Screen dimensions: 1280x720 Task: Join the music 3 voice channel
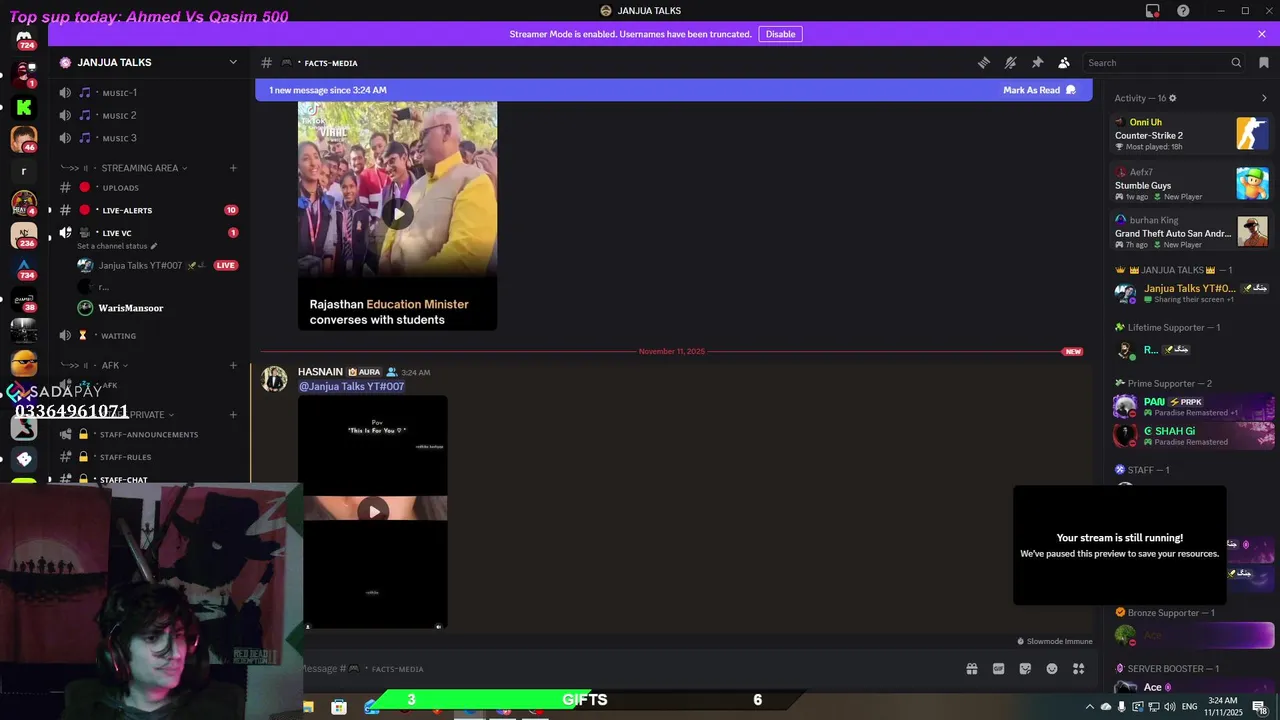click(x=150, y=138)
